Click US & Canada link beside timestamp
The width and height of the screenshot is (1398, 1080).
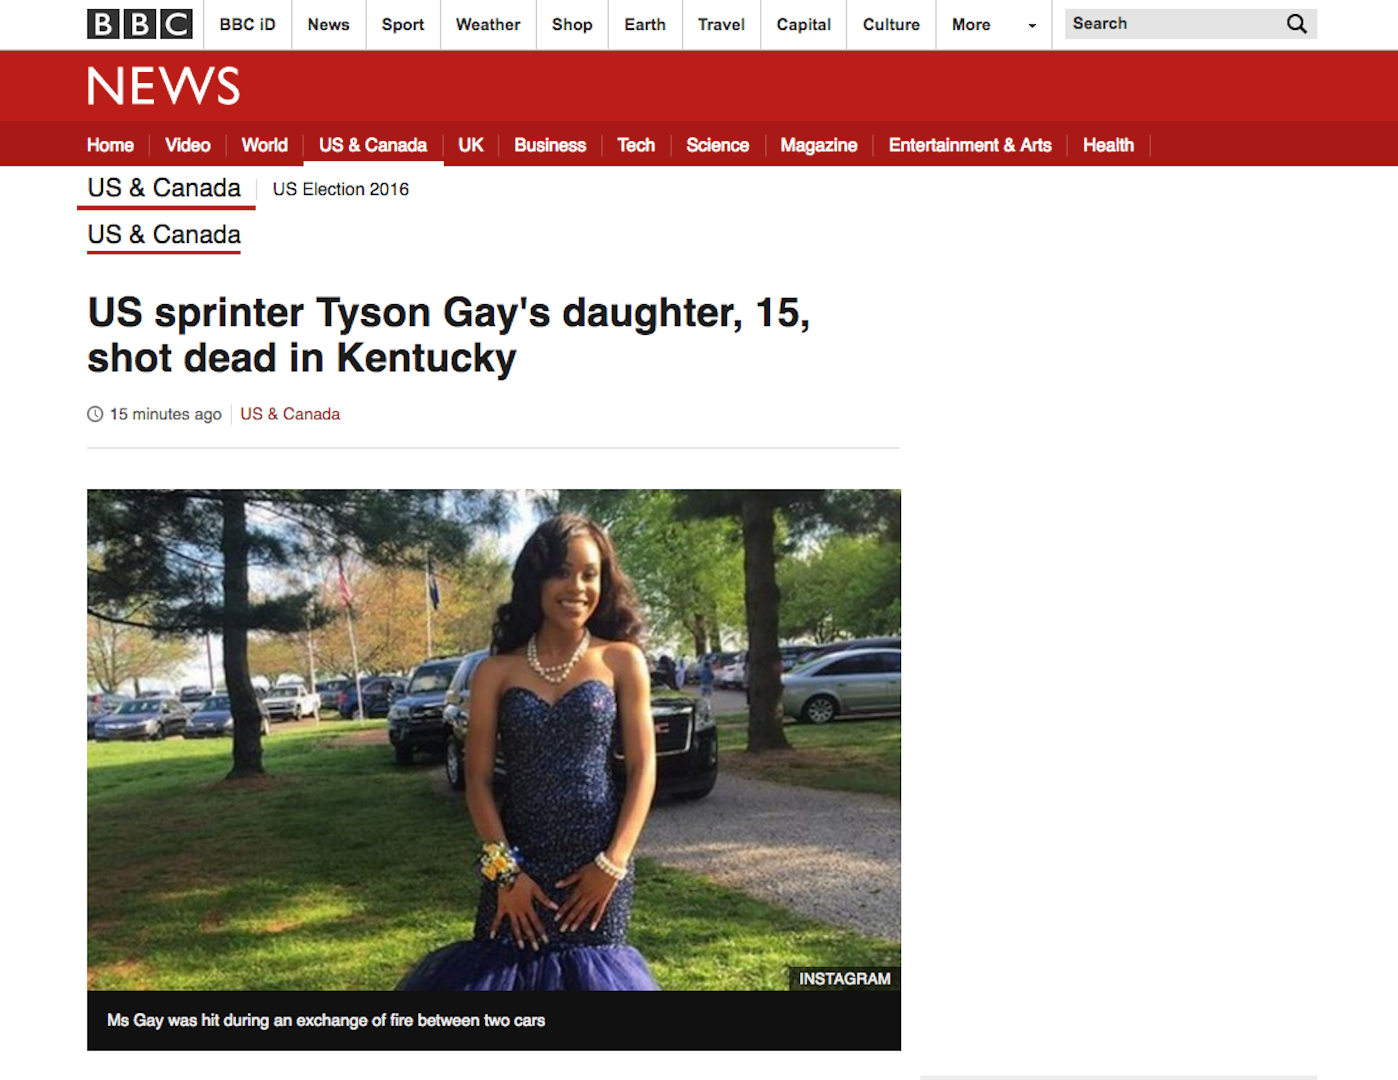point(290,414)
